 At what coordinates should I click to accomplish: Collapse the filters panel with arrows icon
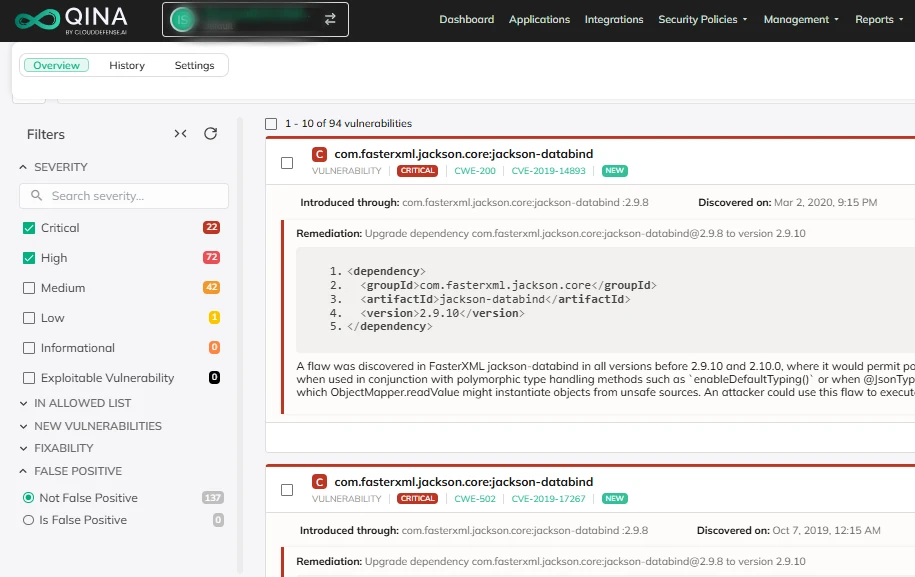(180, 134)
